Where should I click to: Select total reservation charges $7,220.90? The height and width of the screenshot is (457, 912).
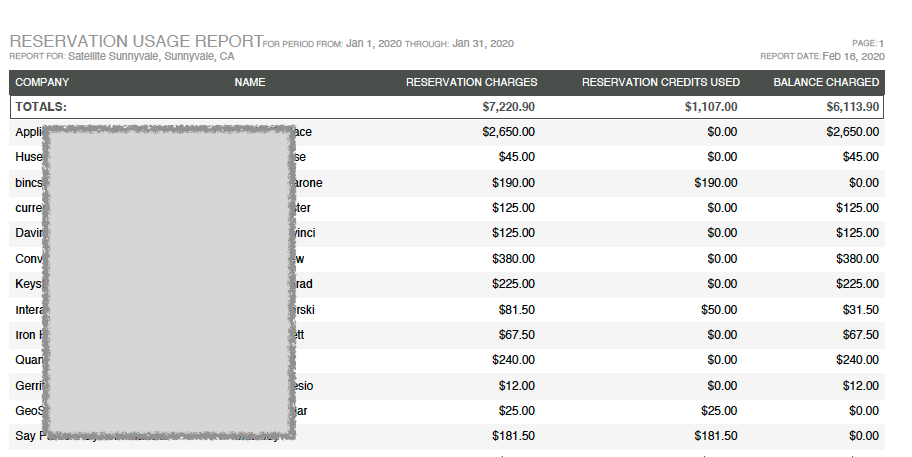(x=508, y=107)
